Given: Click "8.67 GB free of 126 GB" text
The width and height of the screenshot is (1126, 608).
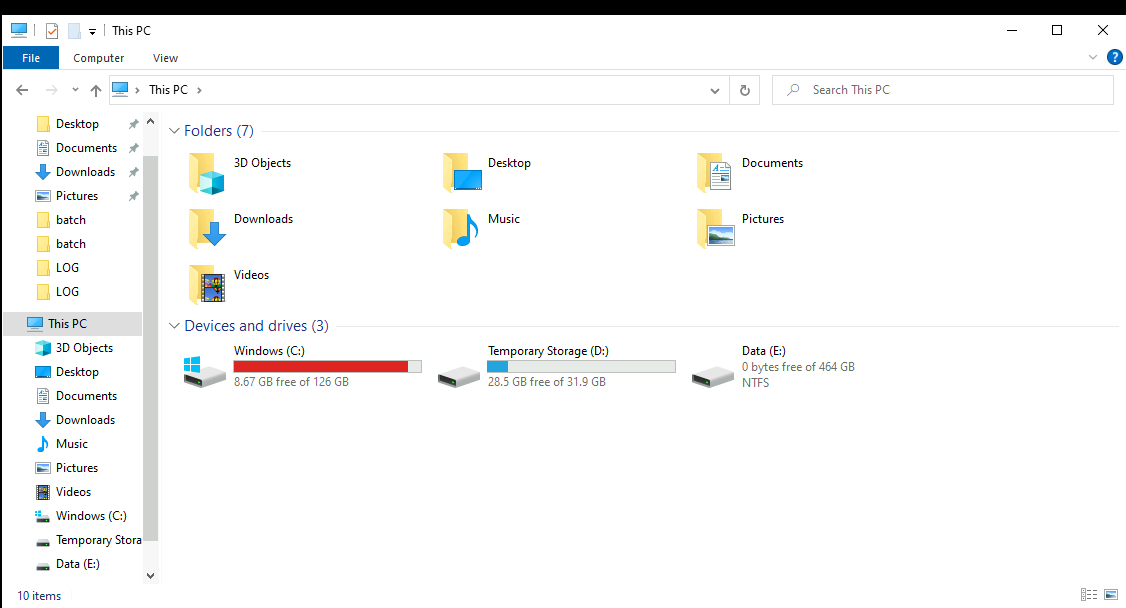Looking at the screenshot, I should tap(291, 382).
